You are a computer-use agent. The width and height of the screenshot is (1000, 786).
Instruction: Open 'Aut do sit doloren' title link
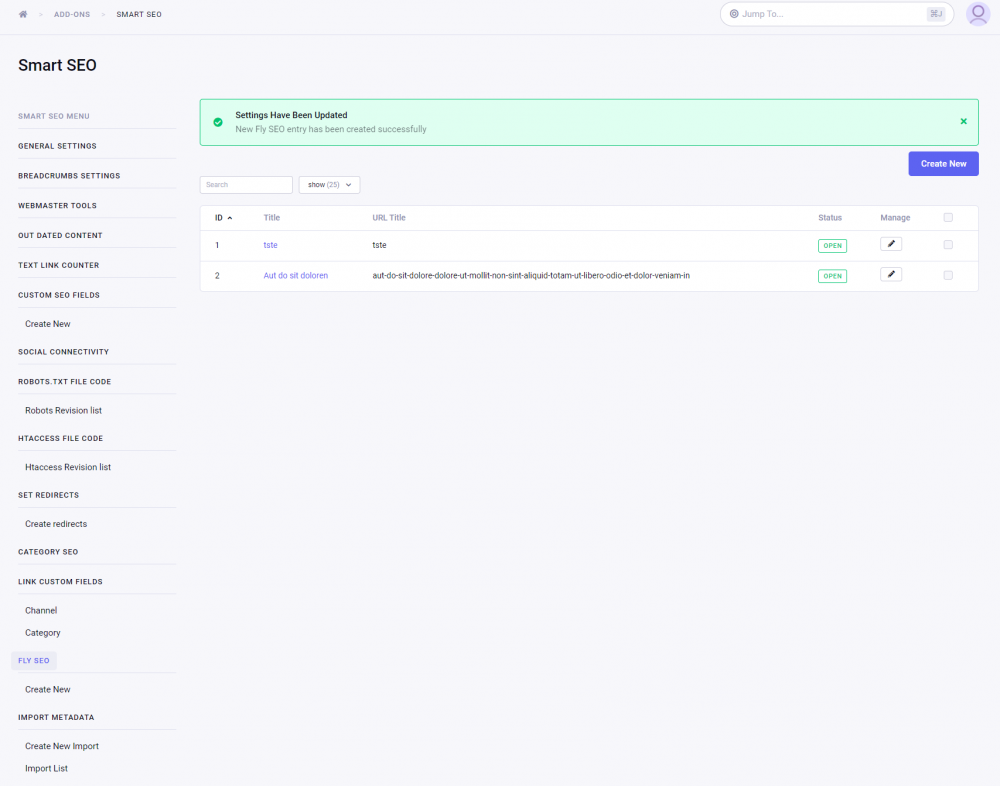click(295, 275)
